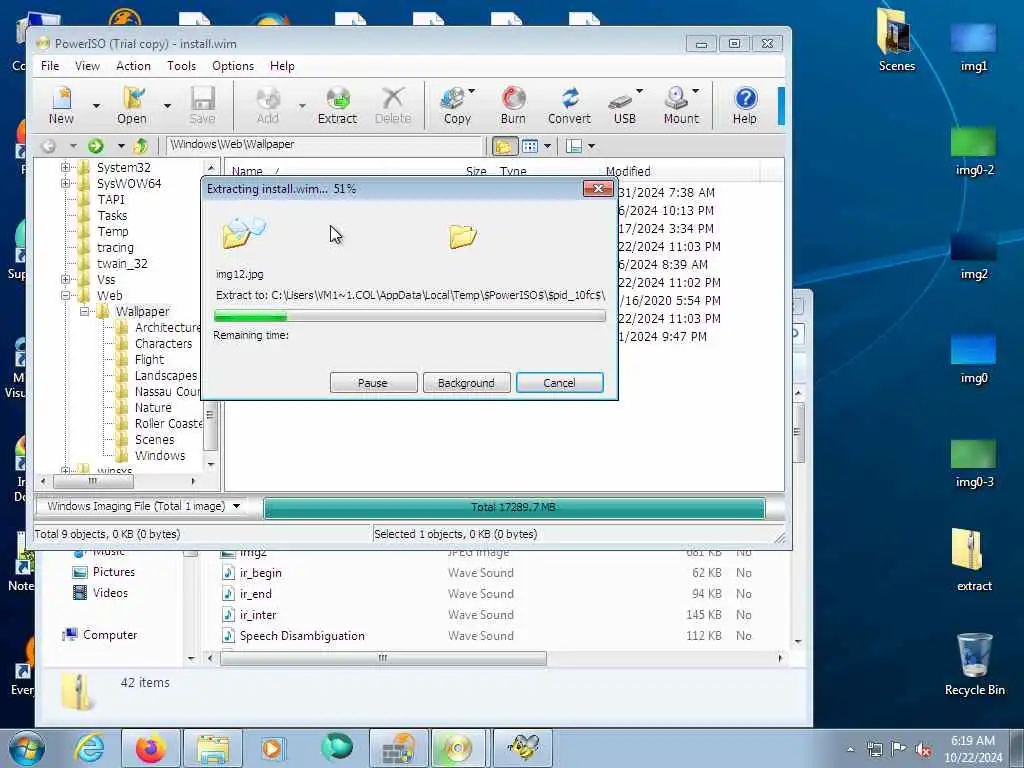Select the Scenes folder in tree

[154, 440]
